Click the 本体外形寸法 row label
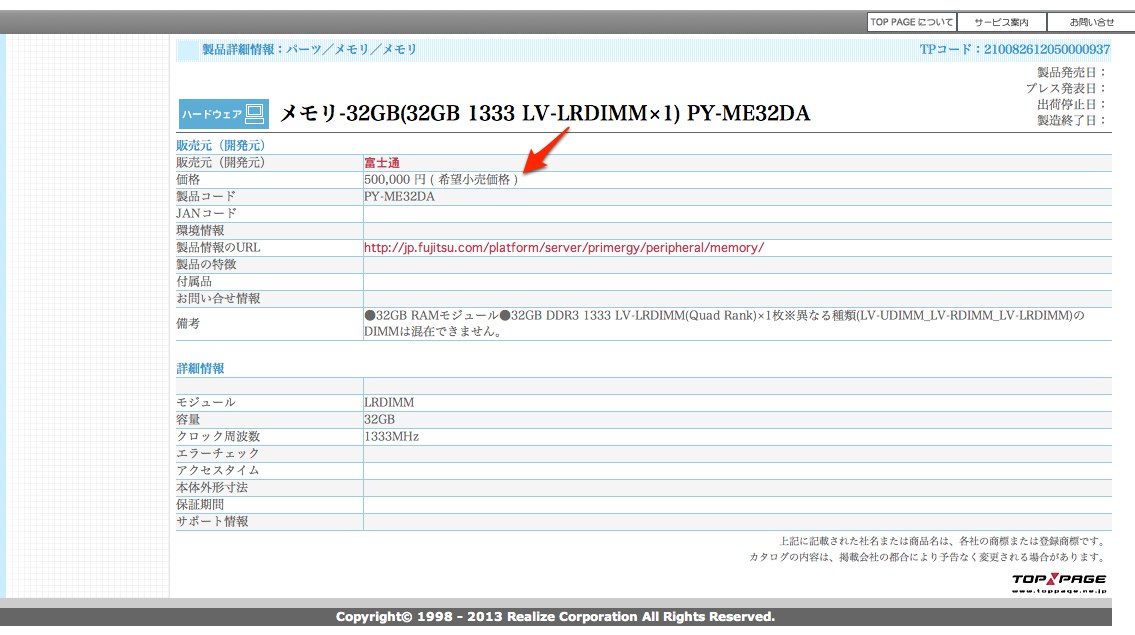1135x635 pixels. click(x=212, y=488)
